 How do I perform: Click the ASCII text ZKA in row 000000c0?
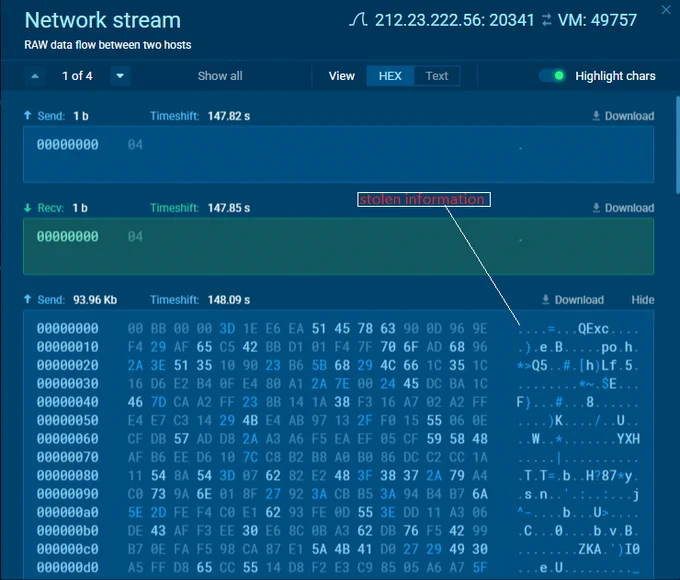point(589,549)
